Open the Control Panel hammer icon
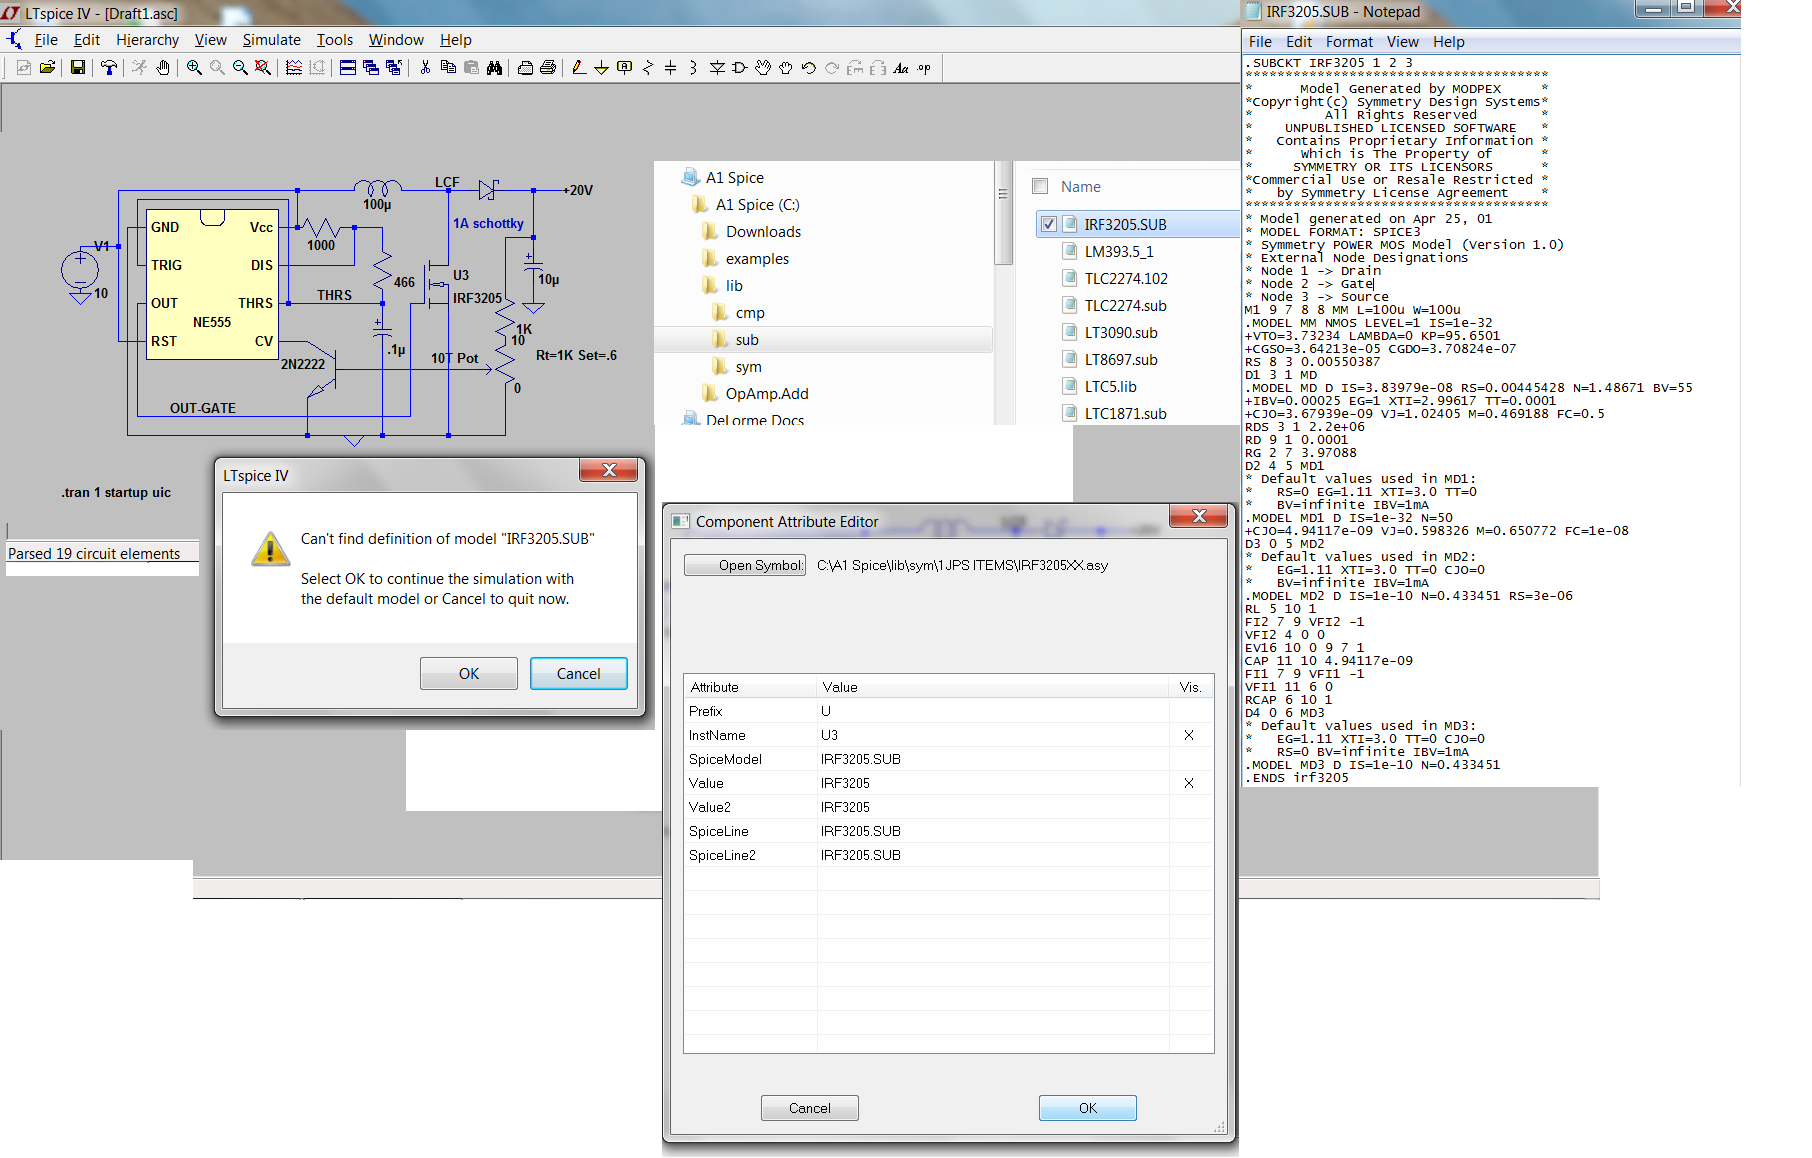Image resolution: width=1812 pixels, height=1158 pixels. coord(108,67)
